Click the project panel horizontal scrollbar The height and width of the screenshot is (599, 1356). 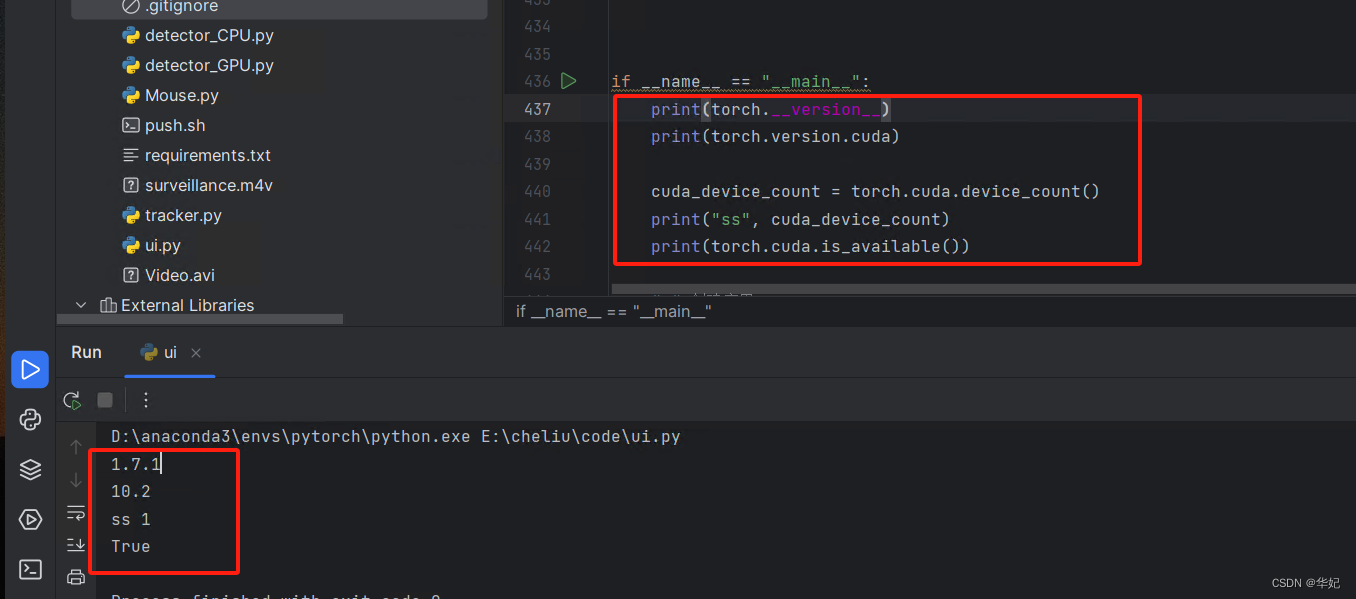click(x=200, y=318)
